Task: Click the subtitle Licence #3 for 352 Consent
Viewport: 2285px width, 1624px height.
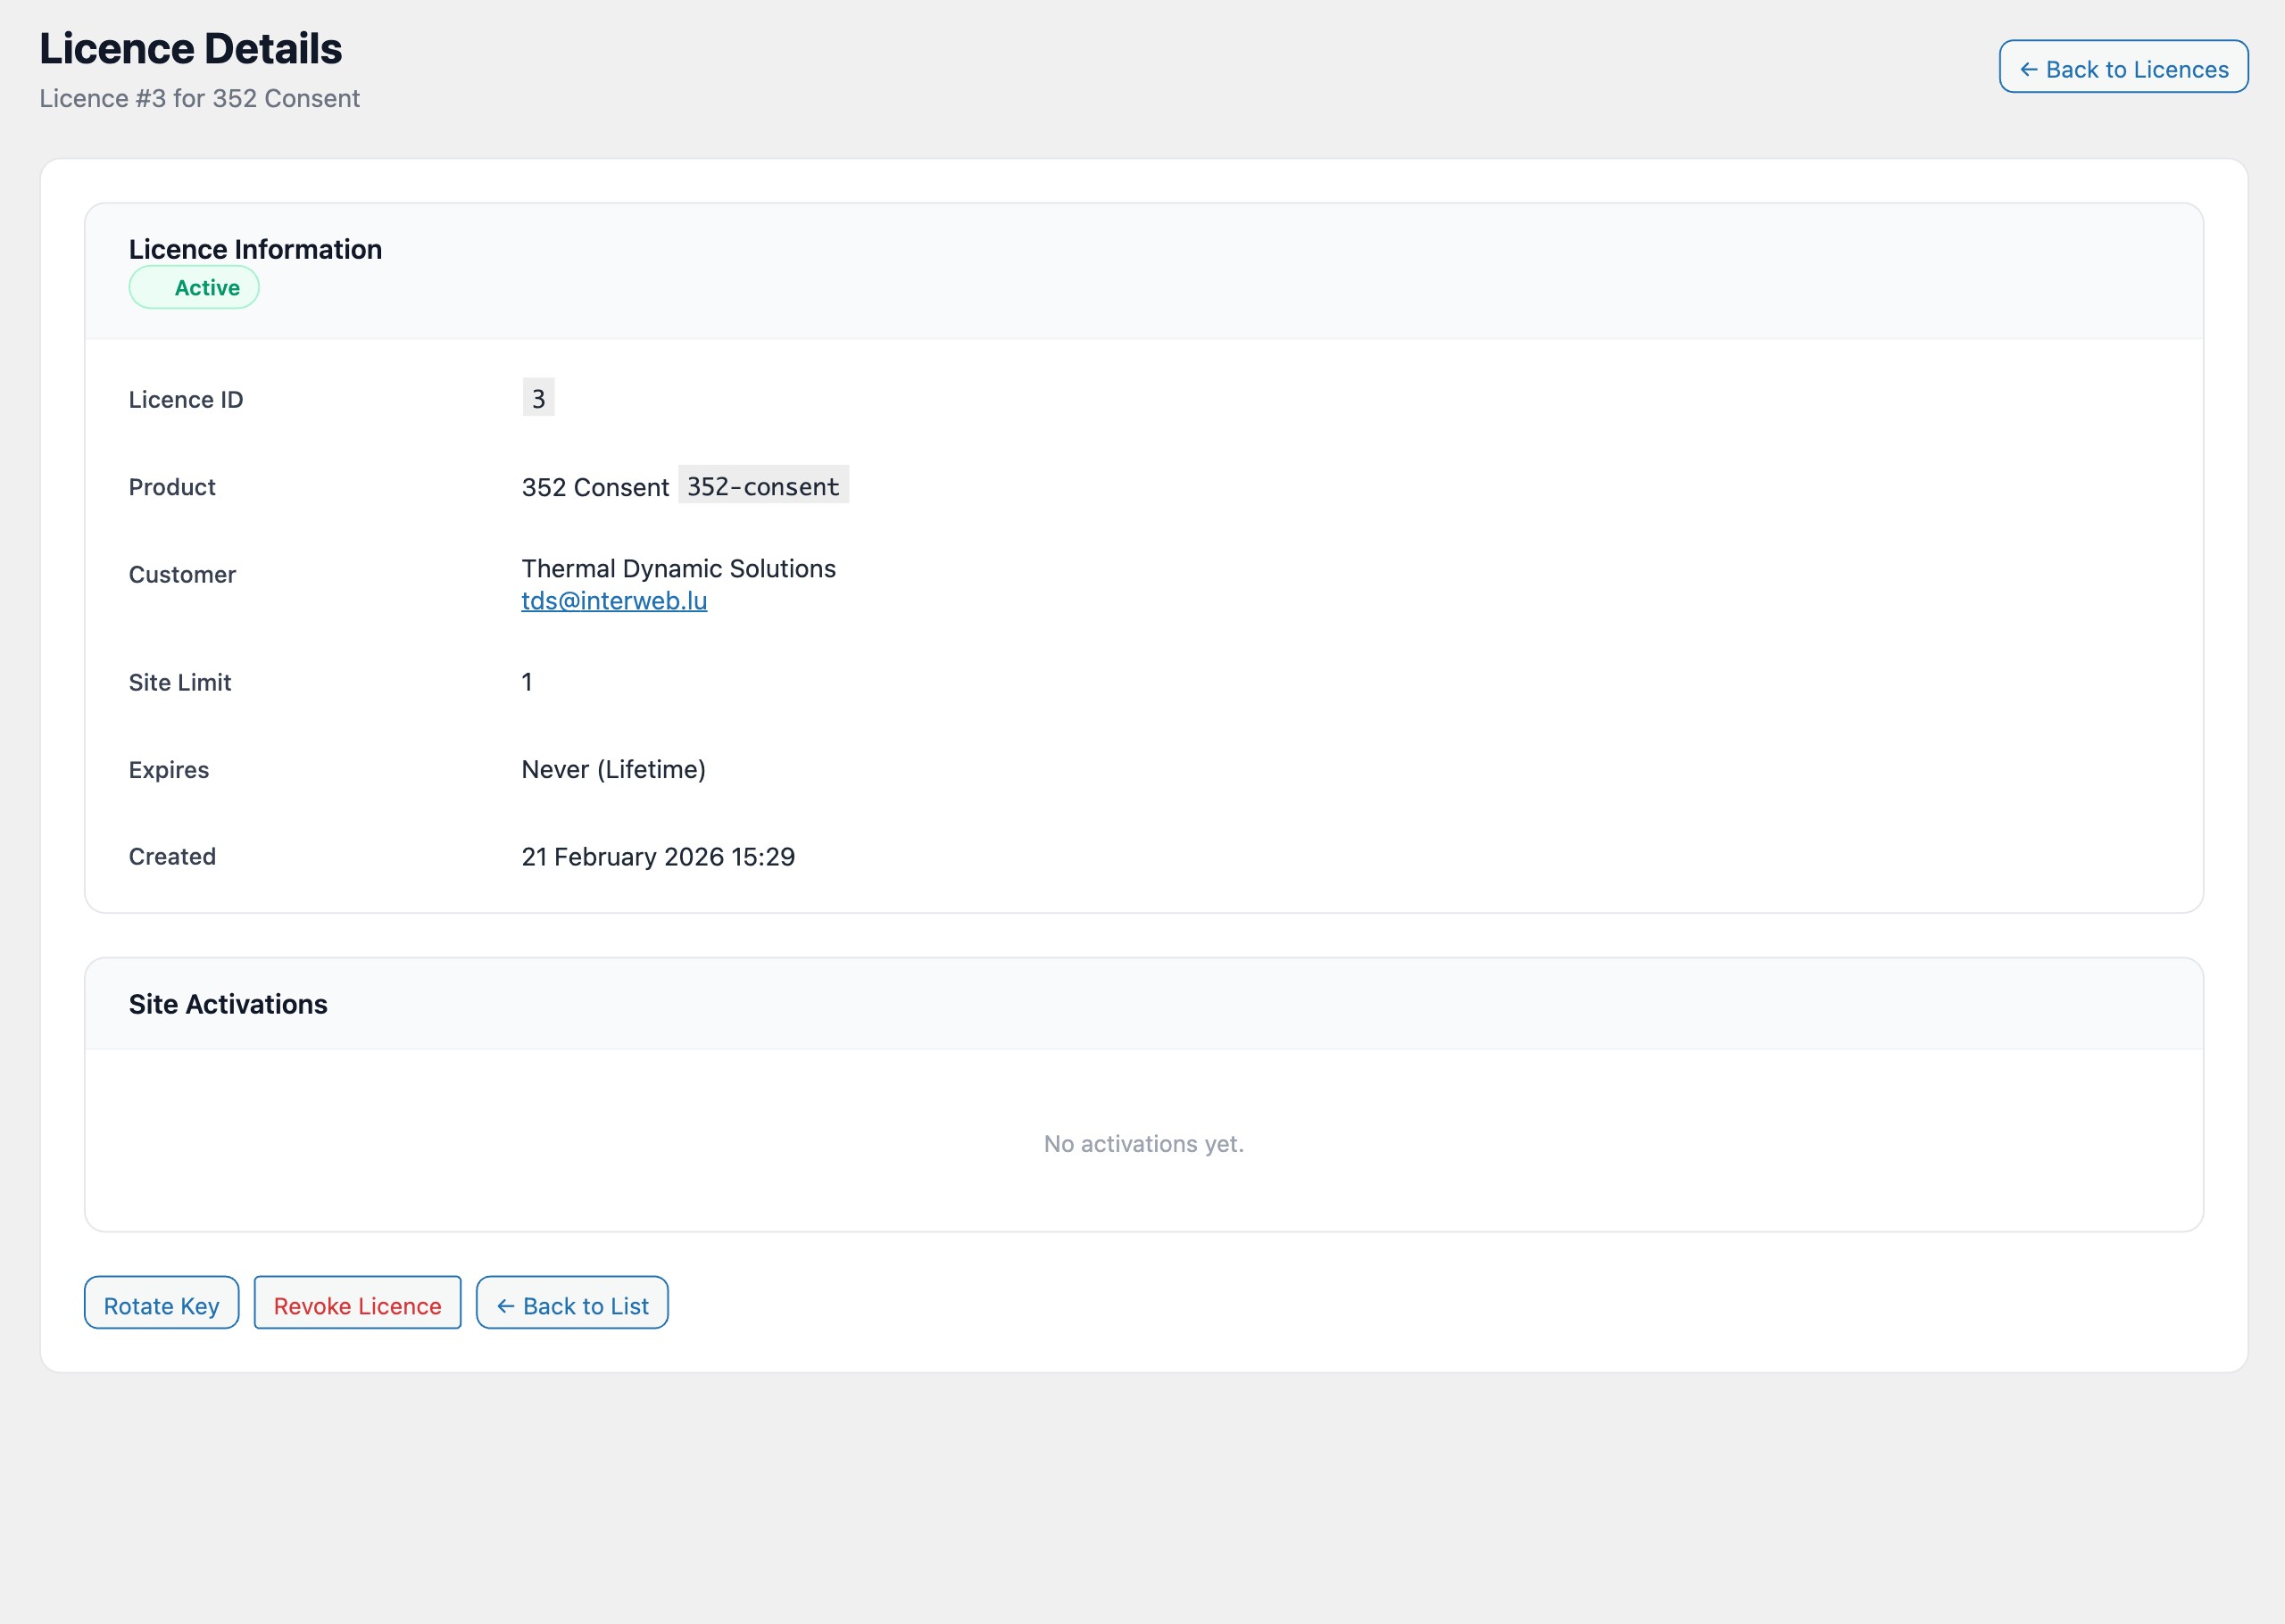Action: [199, 98]
